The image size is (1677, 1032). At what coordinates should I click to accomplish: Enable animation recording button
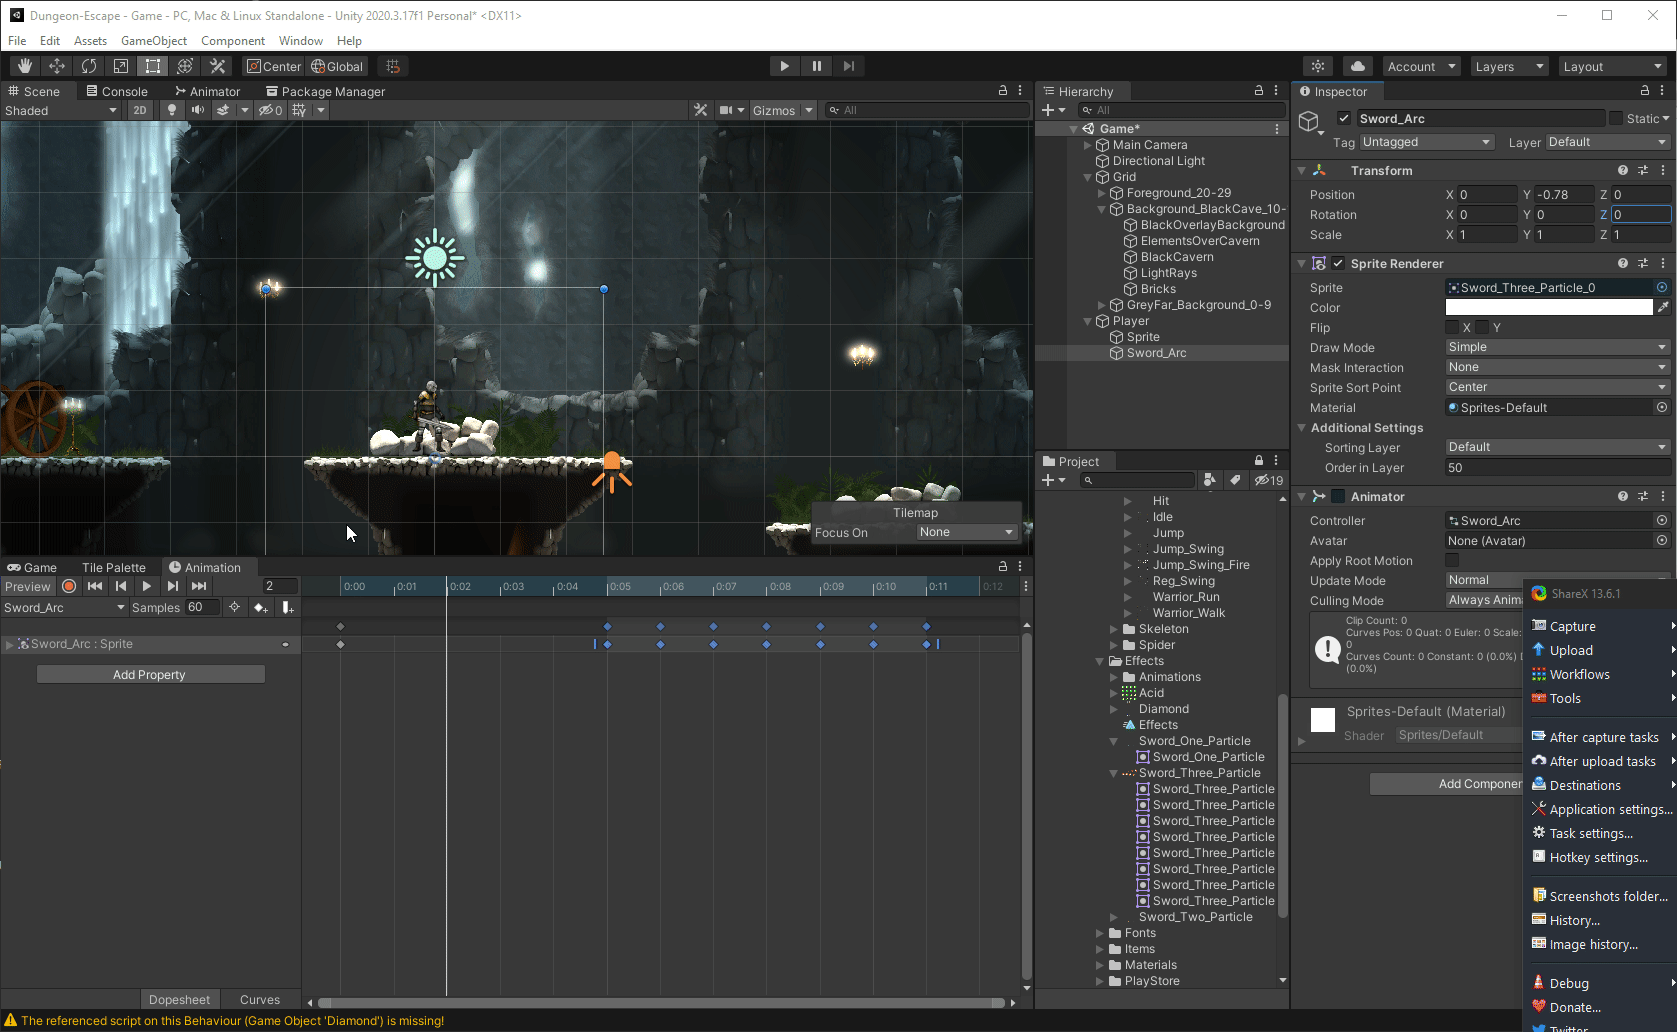(x=69, y=586)
